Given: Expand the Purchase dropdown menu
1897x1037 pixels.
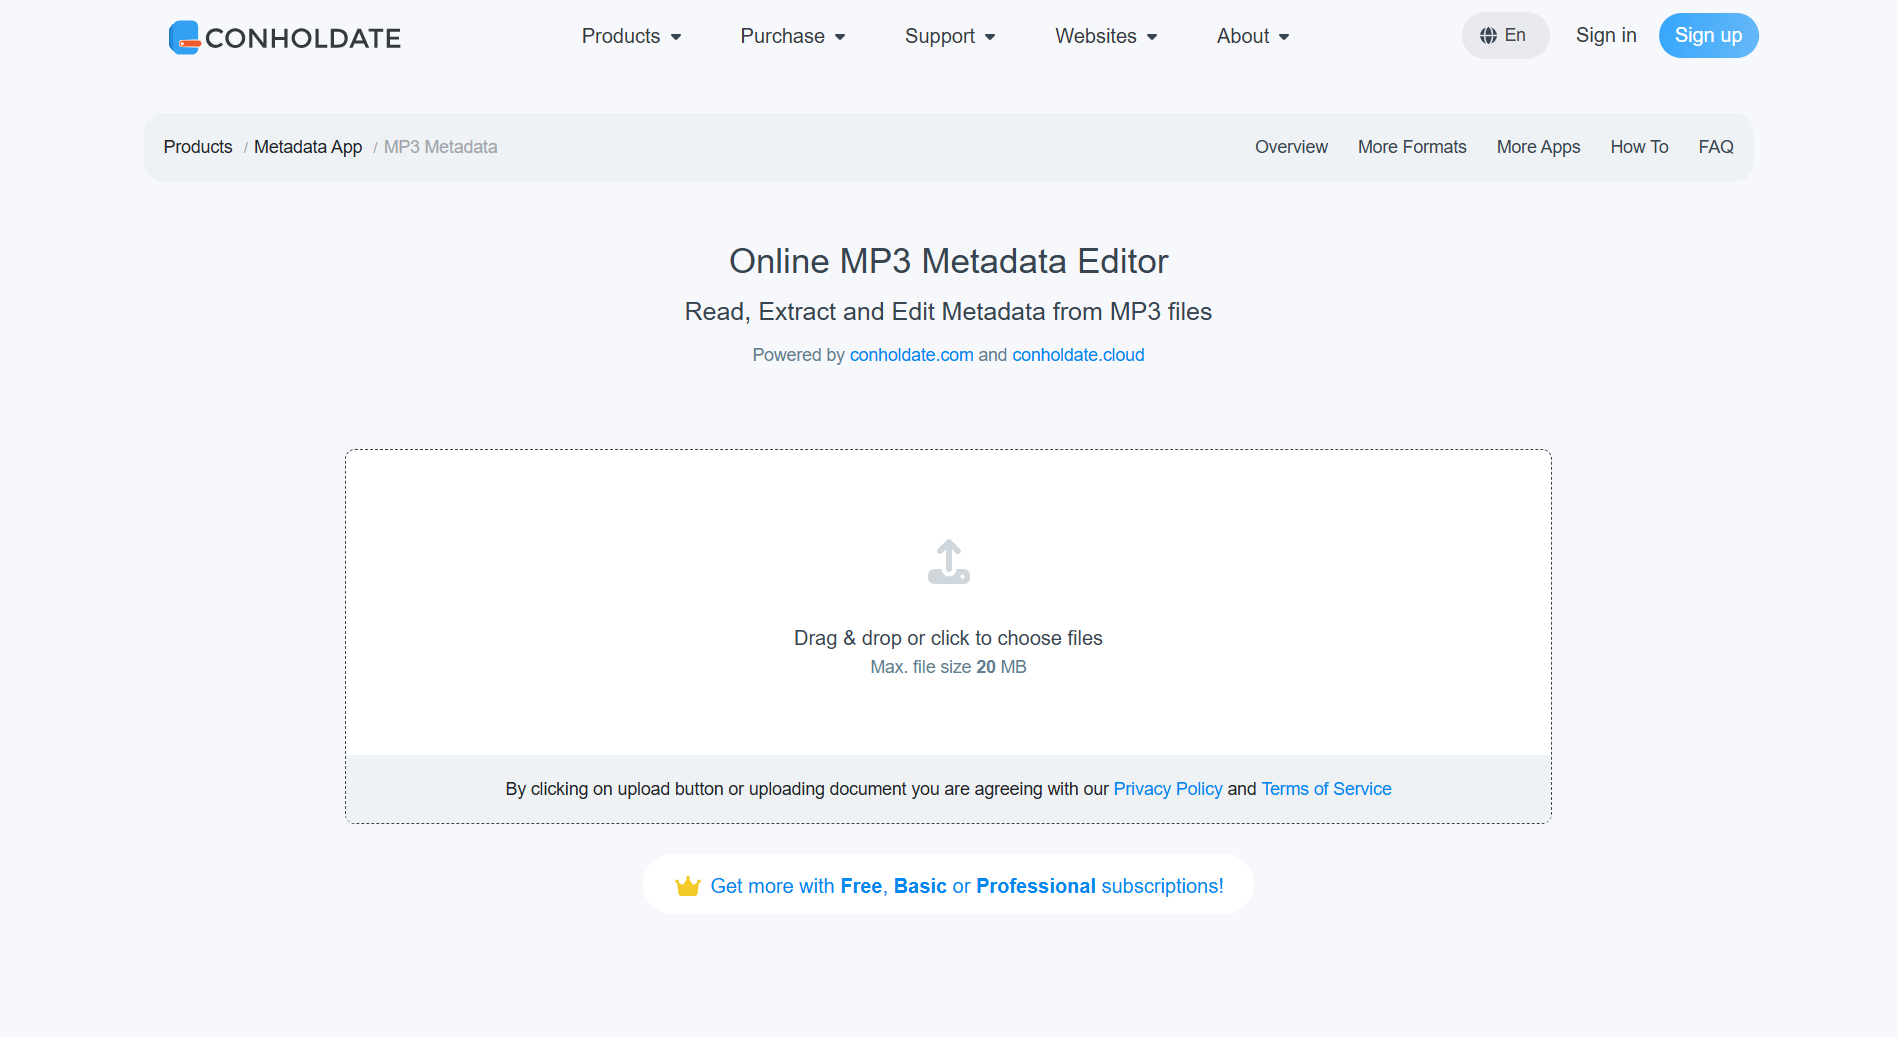Looking at the screenshot, I should [x=793, y=36].
